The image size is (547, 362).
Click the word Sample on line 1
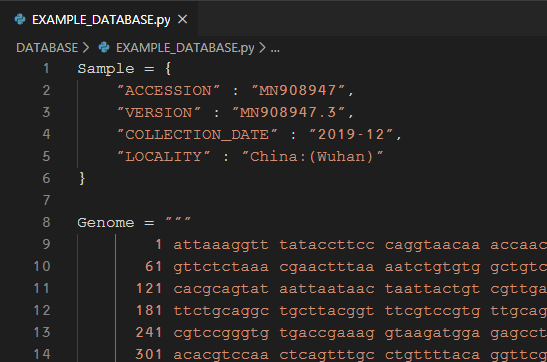[x=106, y=69]
